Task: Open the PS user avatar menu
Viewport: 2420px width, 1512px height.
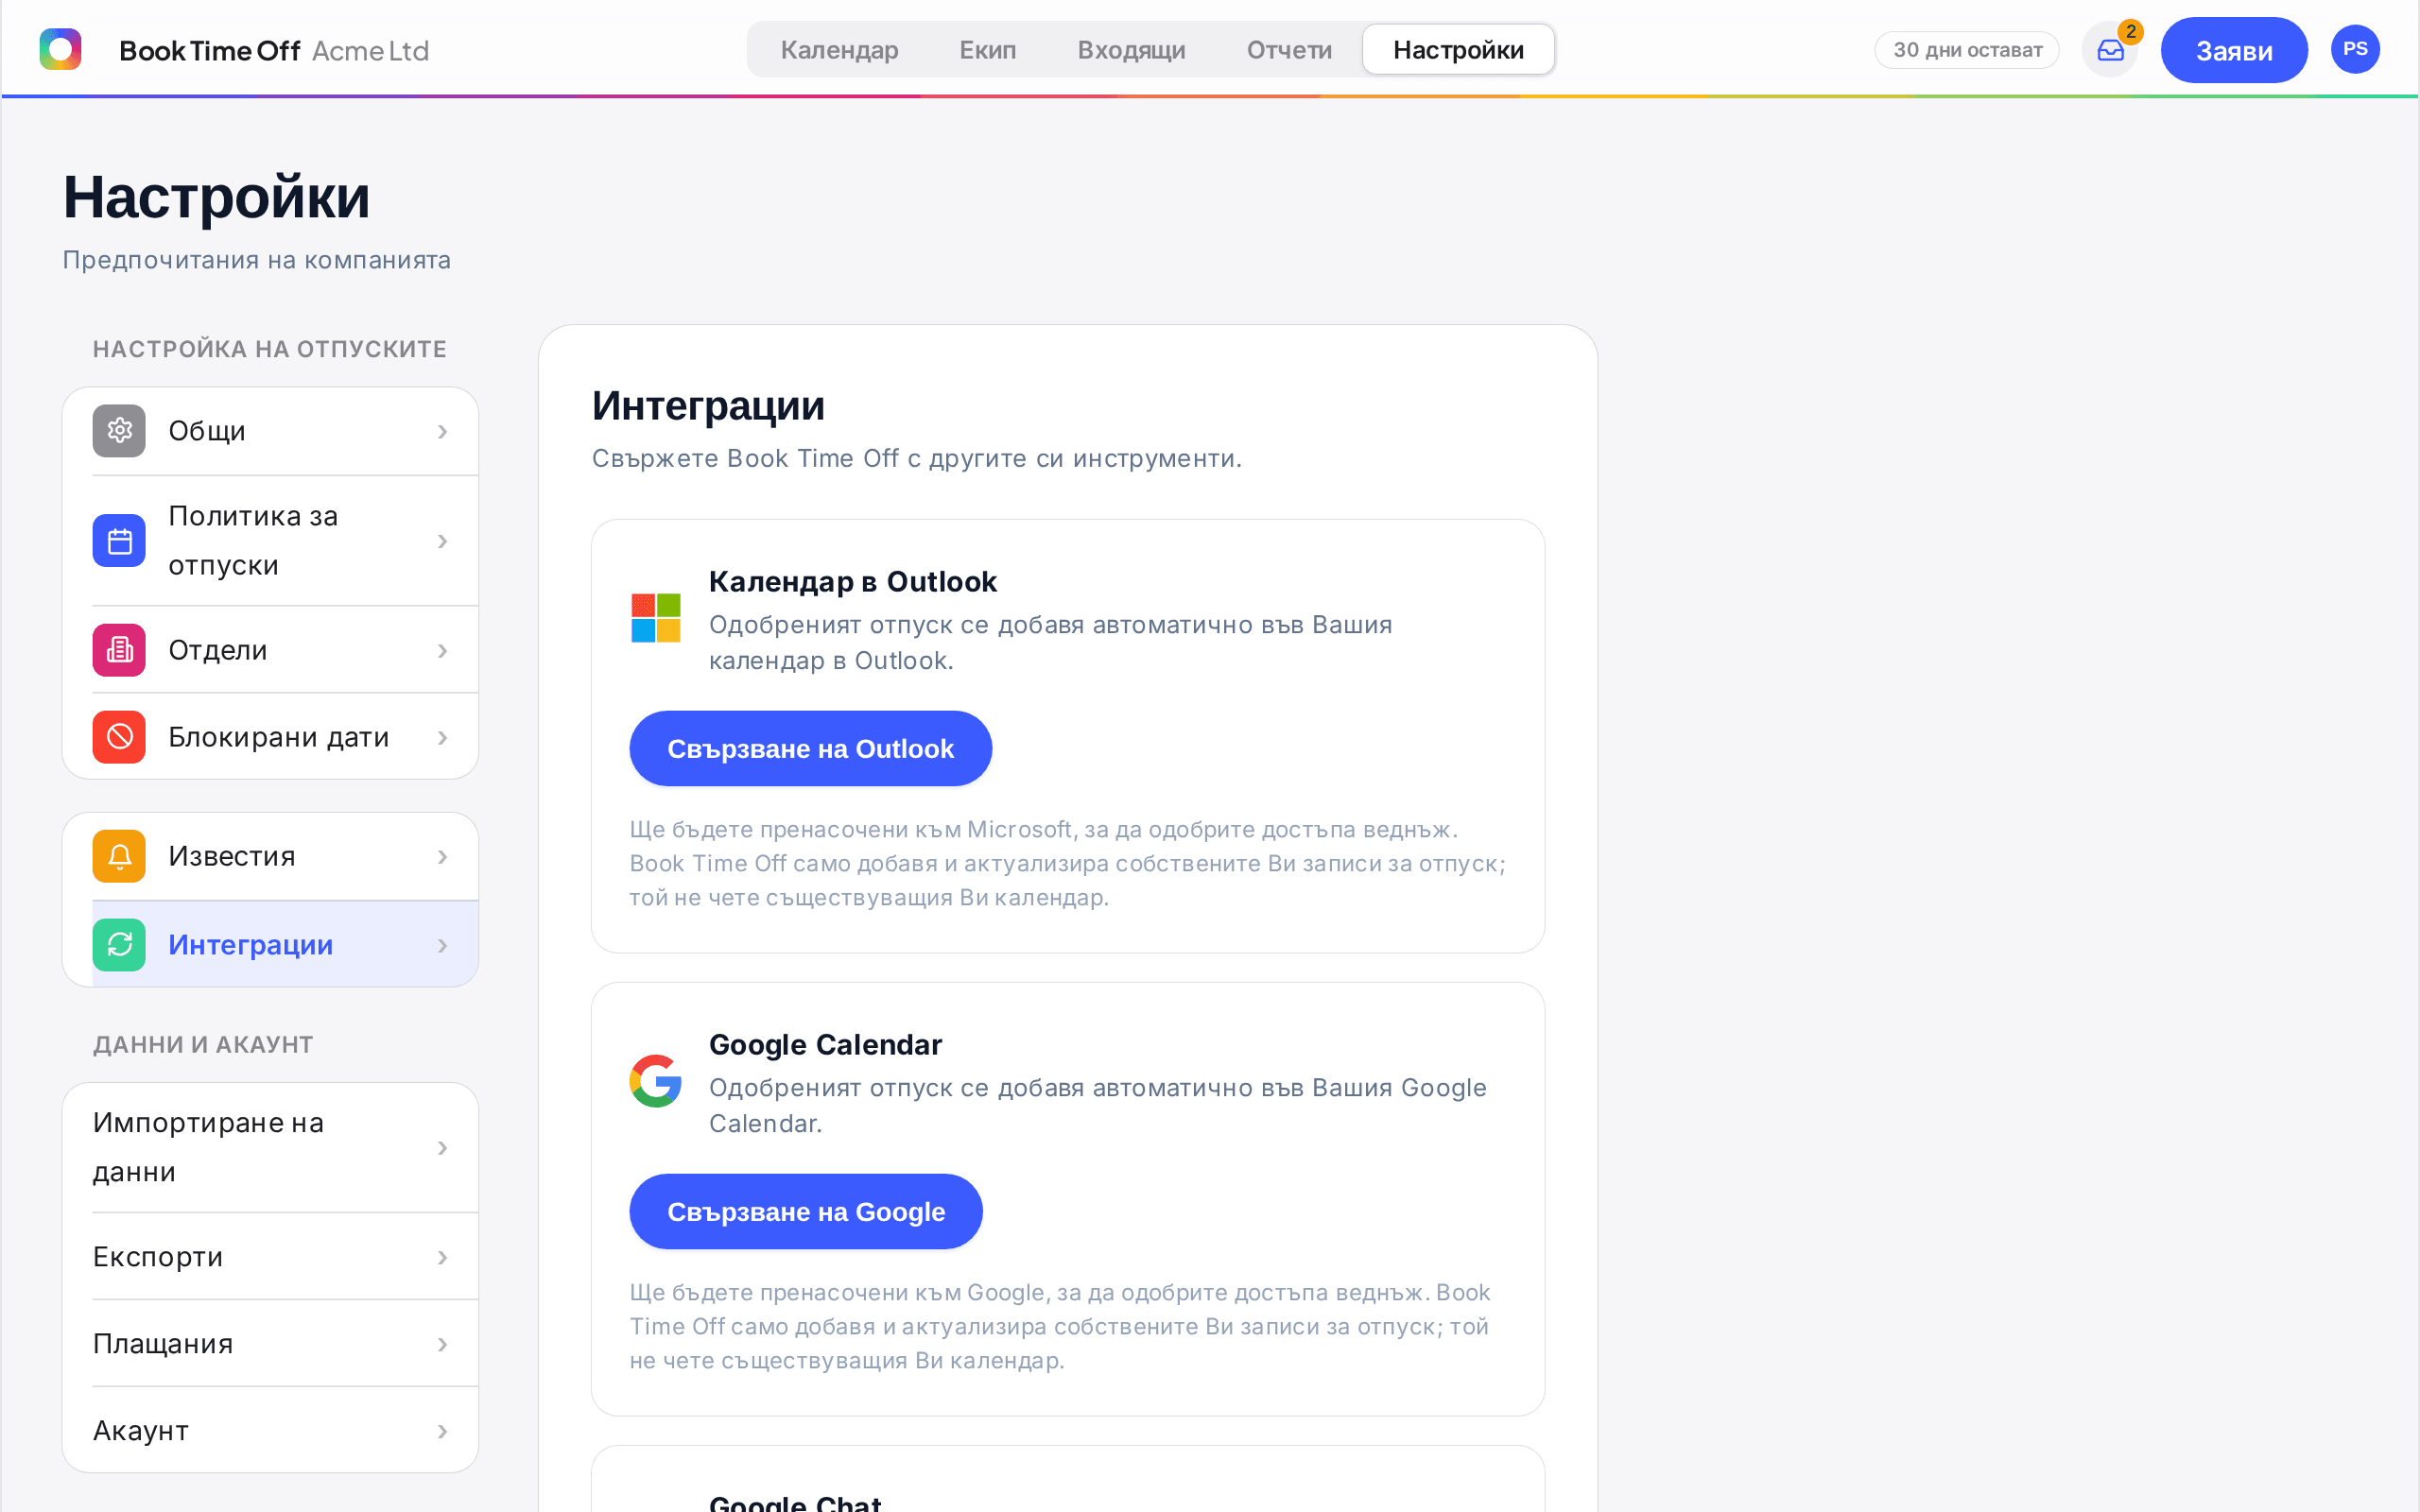Action: pos(2355,50)
